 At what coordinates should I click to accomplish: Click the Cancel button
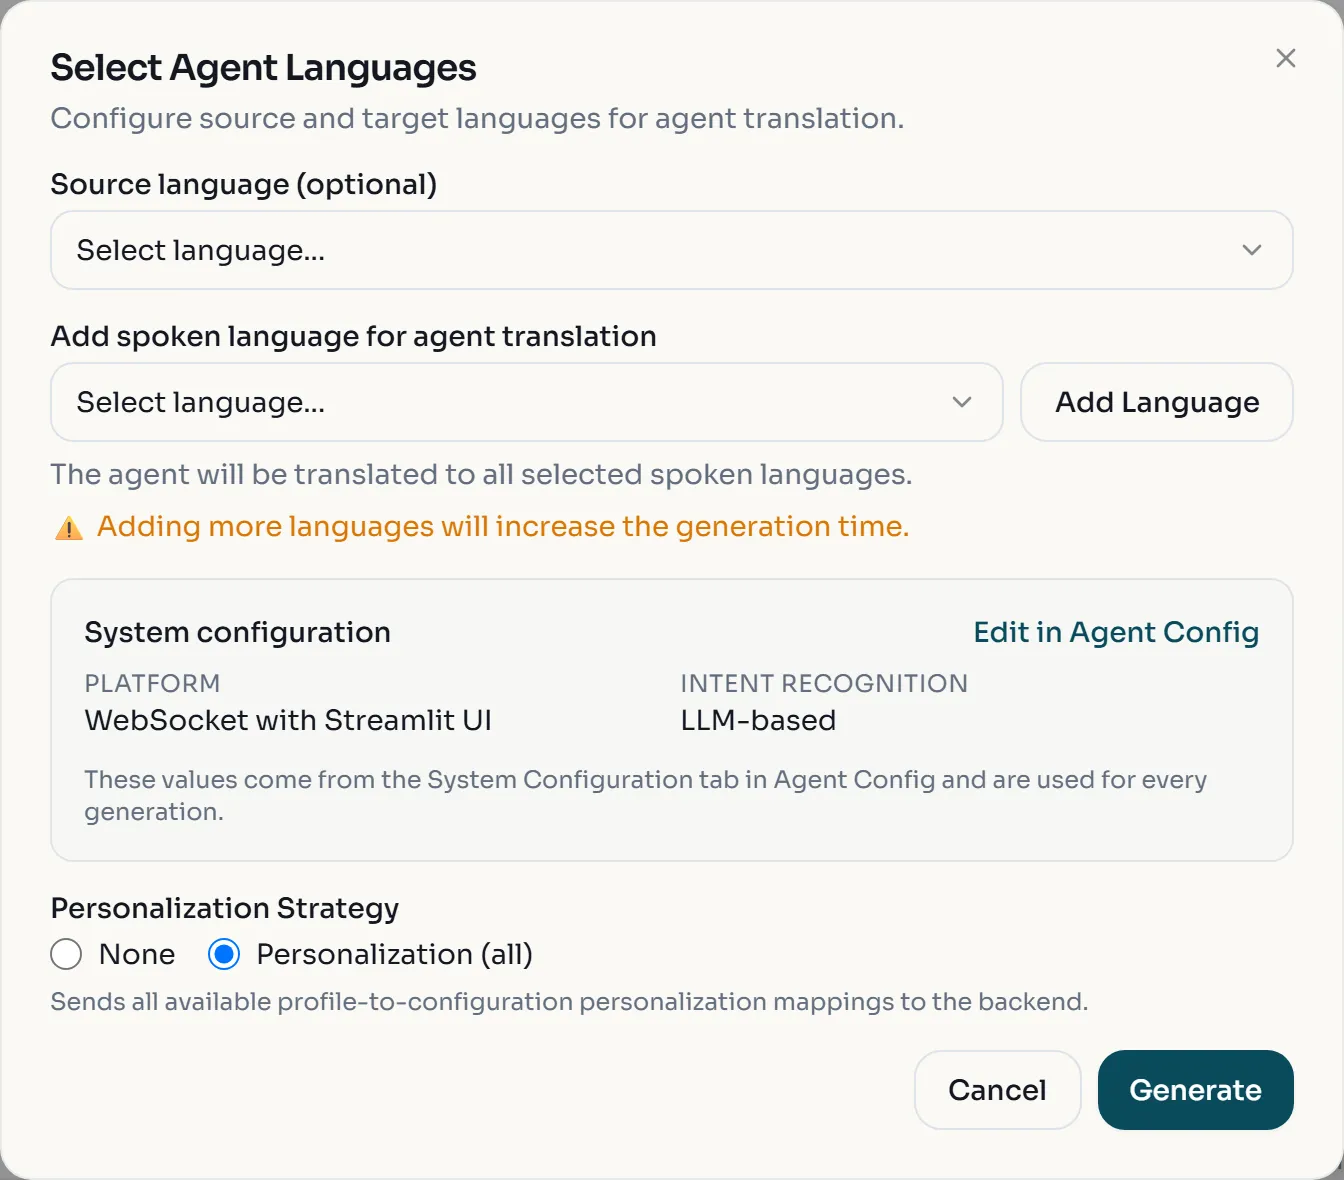(997, 1090)
